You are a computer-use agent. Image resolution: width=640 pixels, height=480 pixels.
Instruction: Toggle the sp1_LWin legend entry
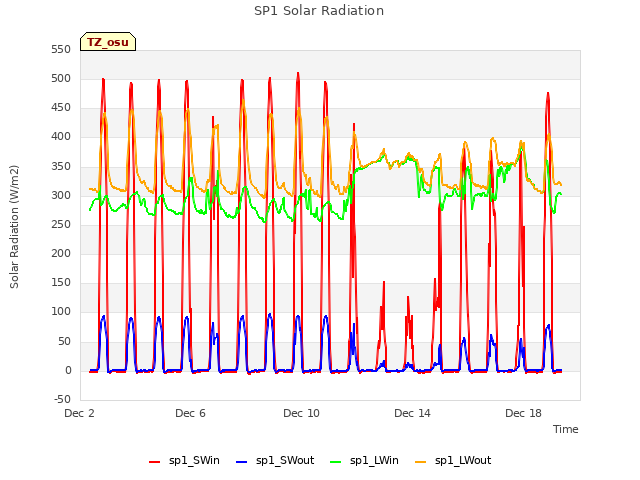click(x=364, y=461)
